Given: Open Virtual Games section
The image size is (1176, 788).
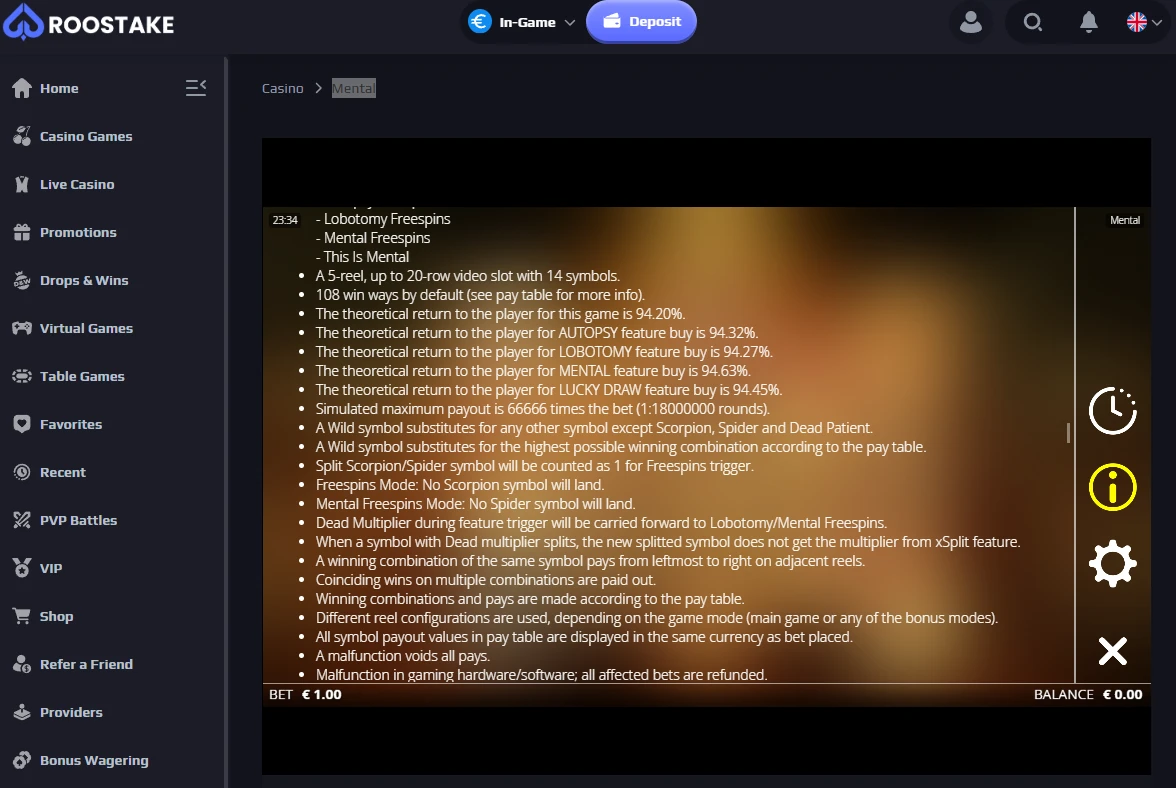Looking at the screenshot, I should (86, 328).
